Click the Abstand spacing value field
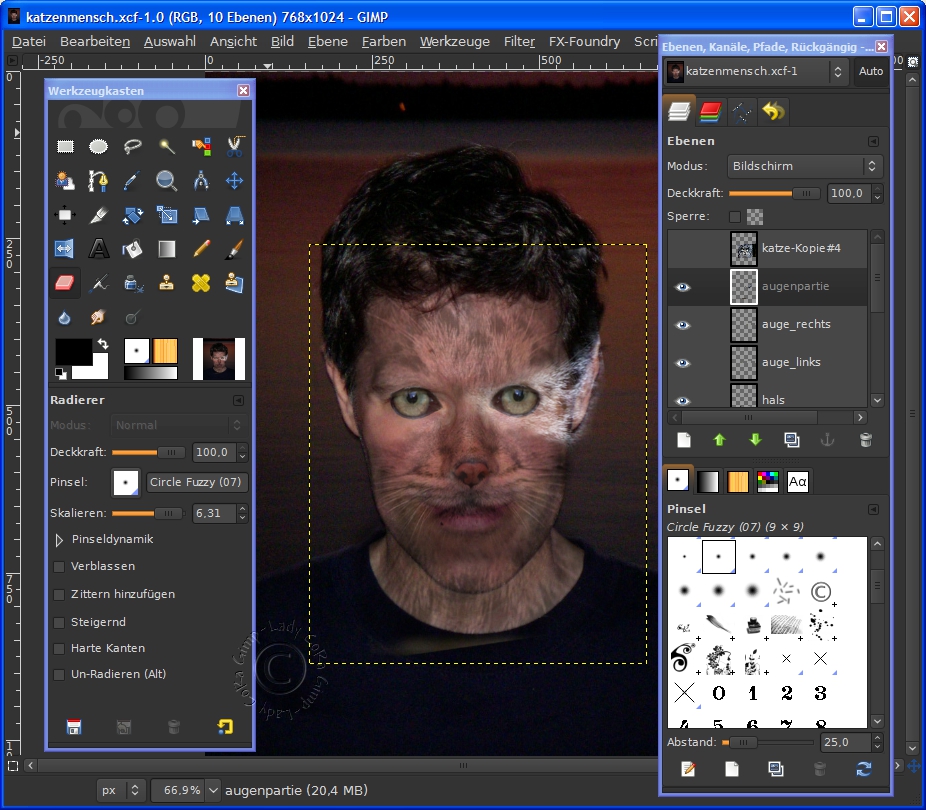The width and height of the screenshot is (926, 810). click(845, 742)
